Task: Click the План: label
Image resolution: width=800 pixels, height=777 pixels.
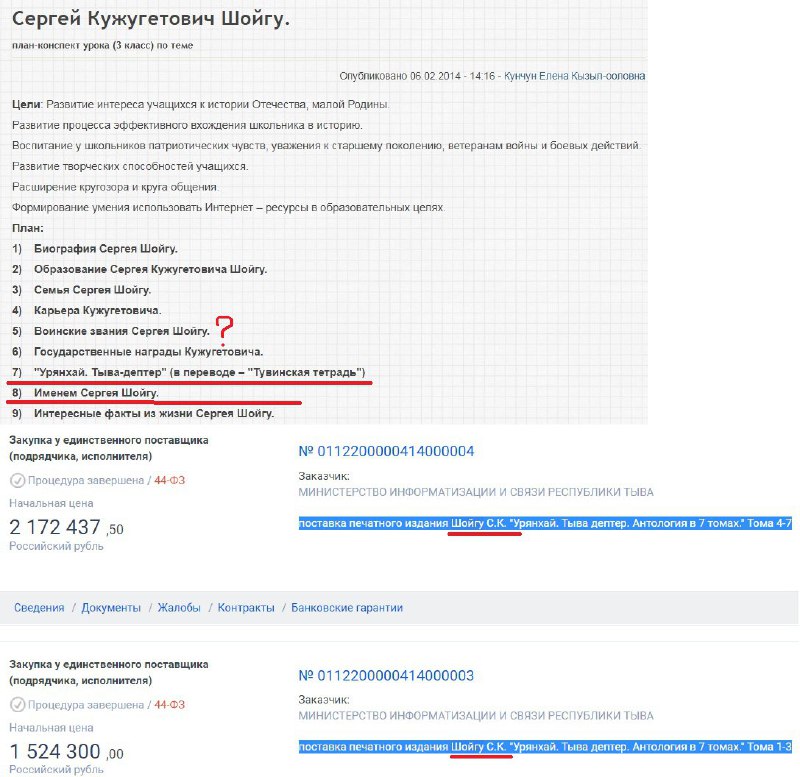Action: (28, 228)
